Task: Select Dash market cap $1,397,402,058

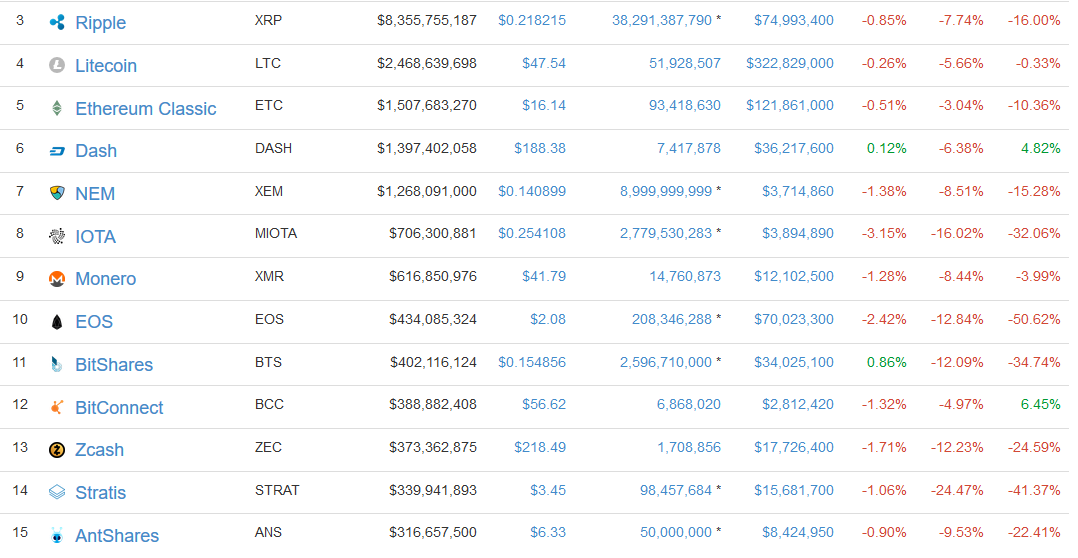Action: 427,148
